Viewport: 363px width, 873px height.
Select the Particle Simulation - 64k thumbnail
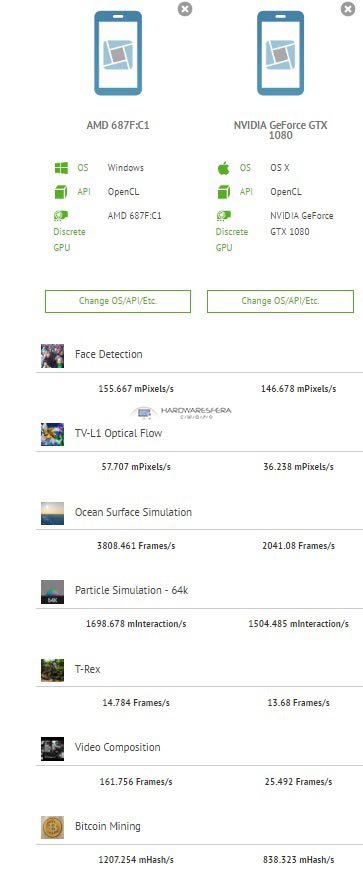pos(52,592)
